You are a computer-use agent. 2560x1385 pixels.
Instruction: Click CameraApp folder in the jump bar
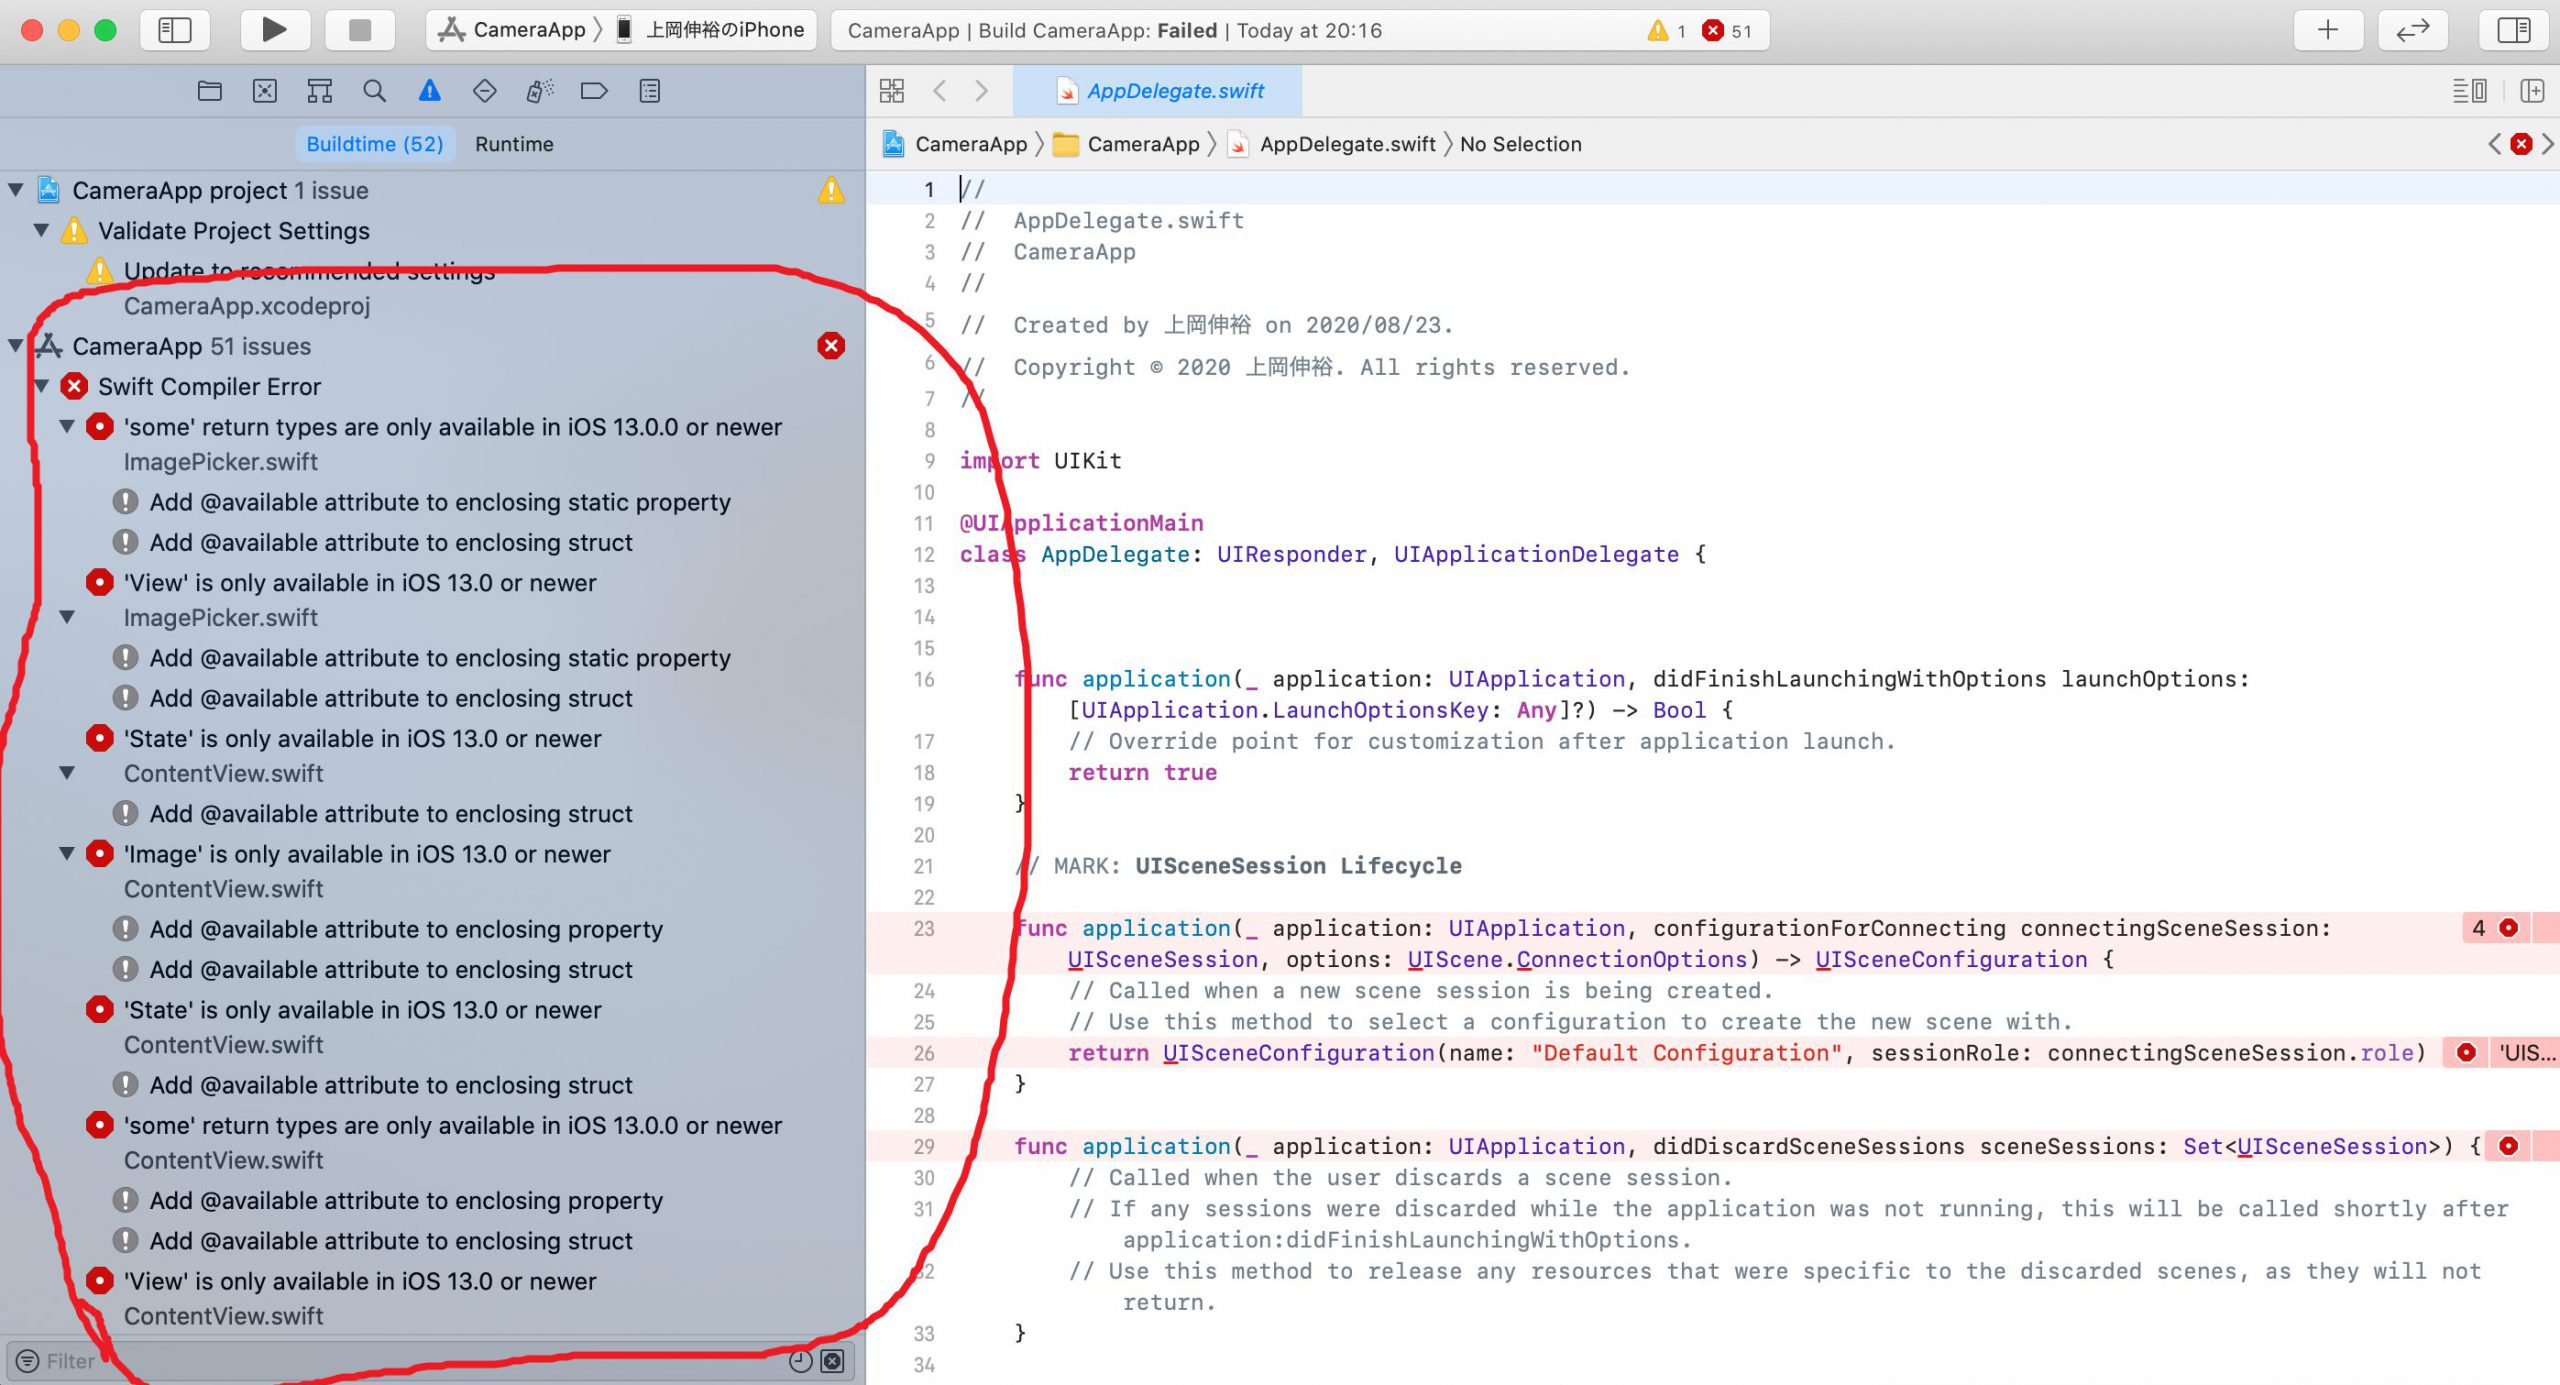pyautogui.click(x=1127, y=144)
